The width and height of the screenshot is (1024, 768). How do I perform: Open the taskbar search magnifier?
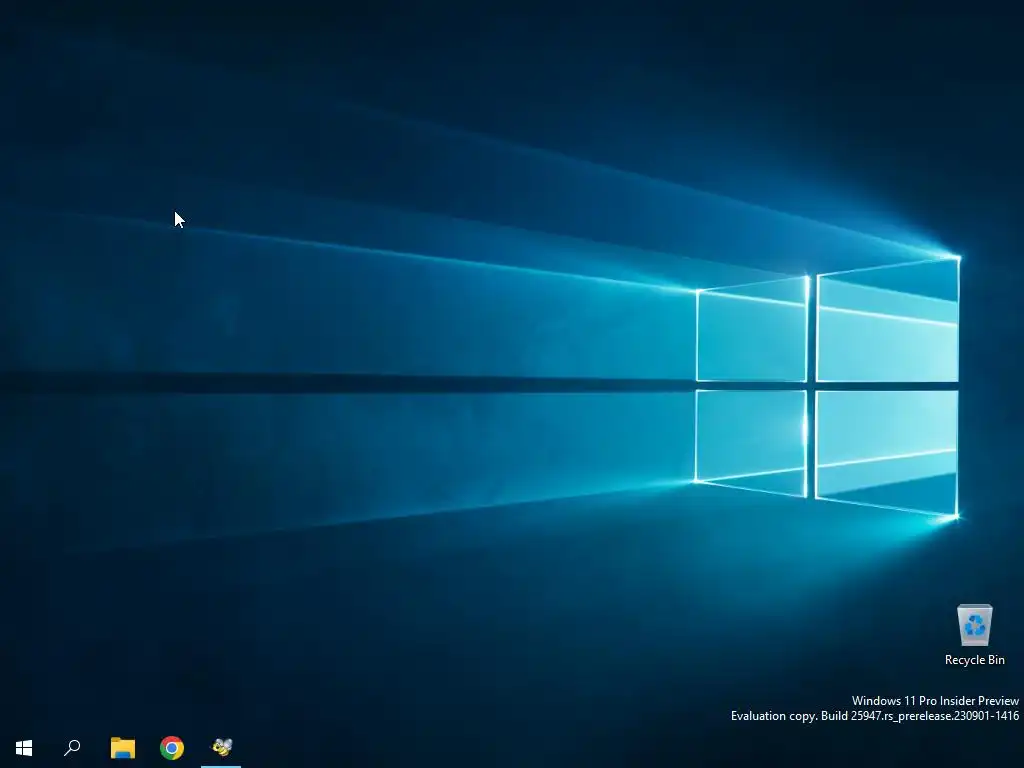[72, 748]
